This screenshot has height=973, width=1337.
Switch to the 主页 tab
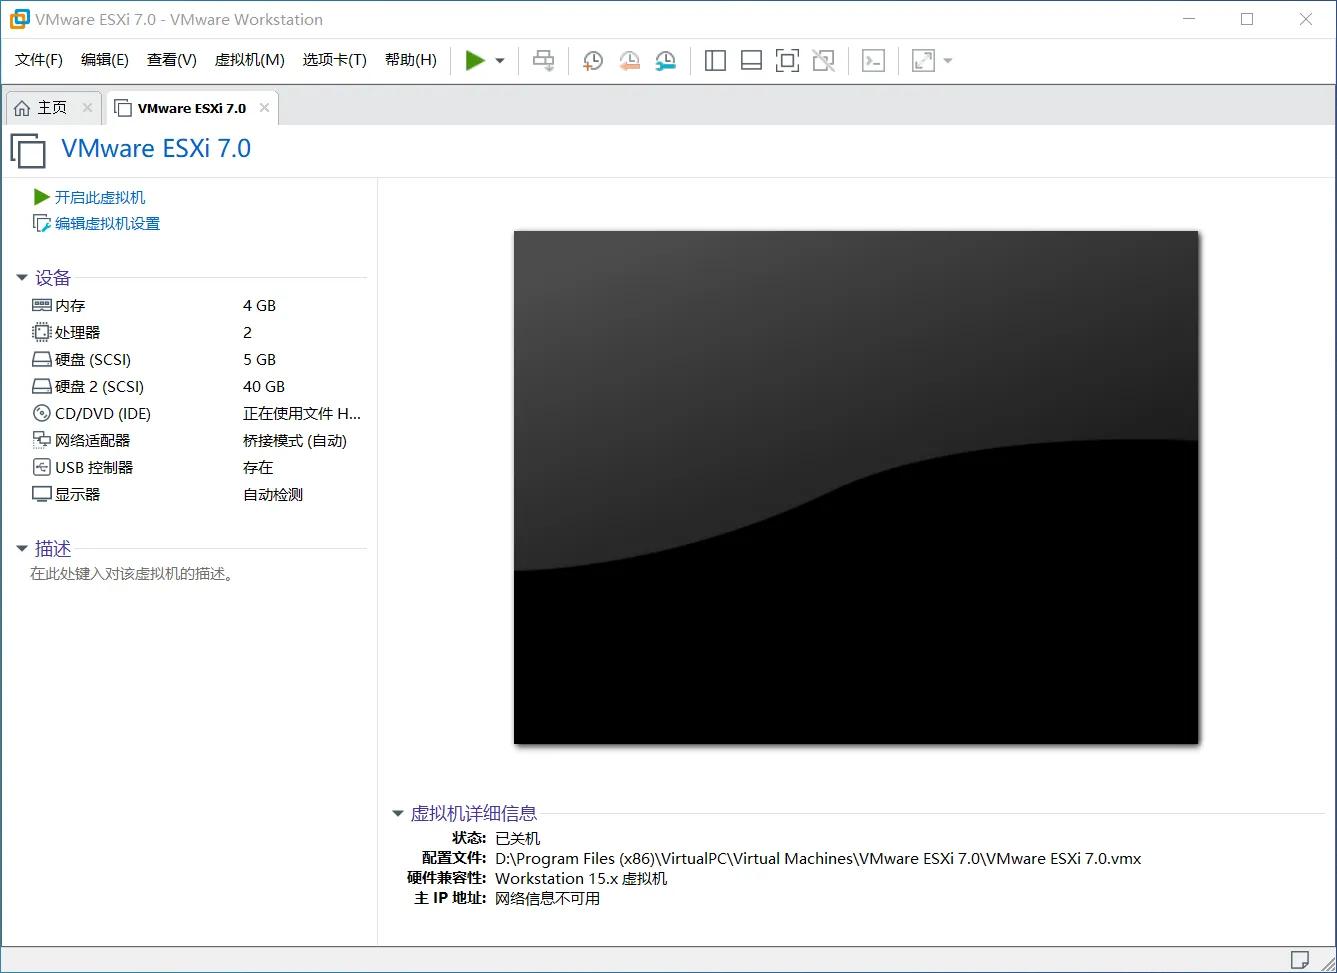click(x=52, y=107)
